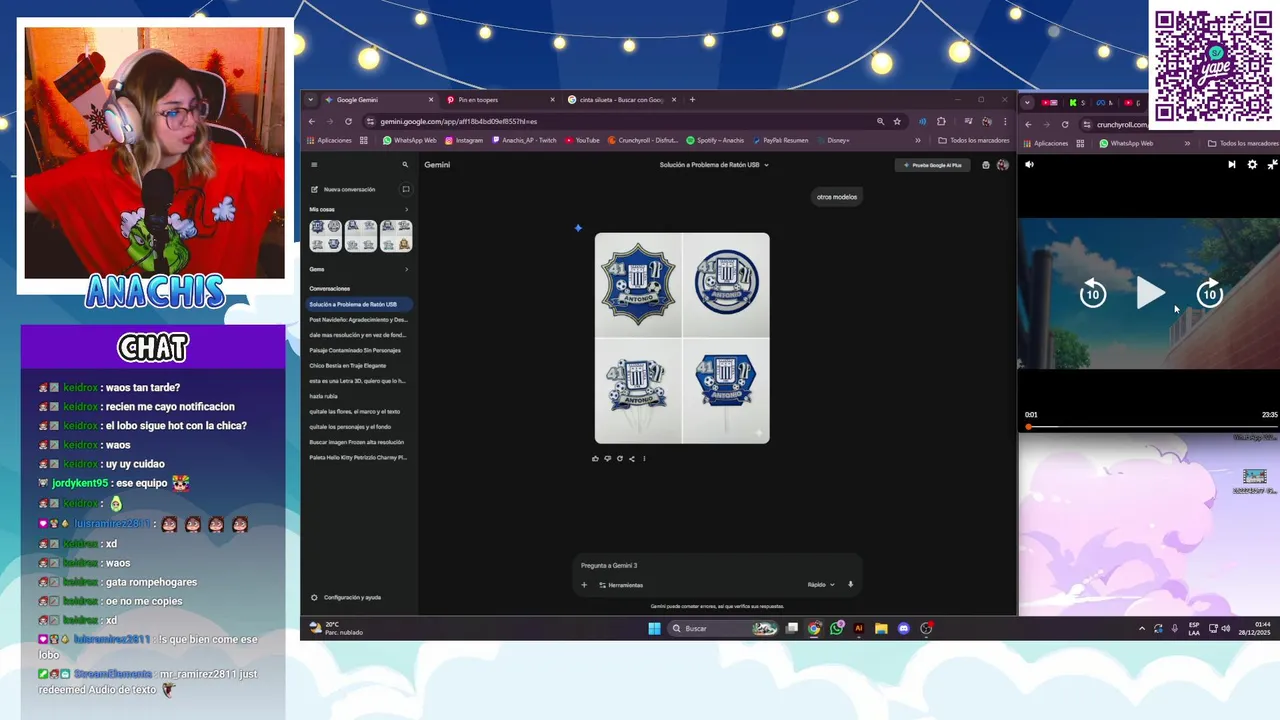Open Rápido model mode dropdown
Screen dimensions: 1280x720
coord(821,585)
